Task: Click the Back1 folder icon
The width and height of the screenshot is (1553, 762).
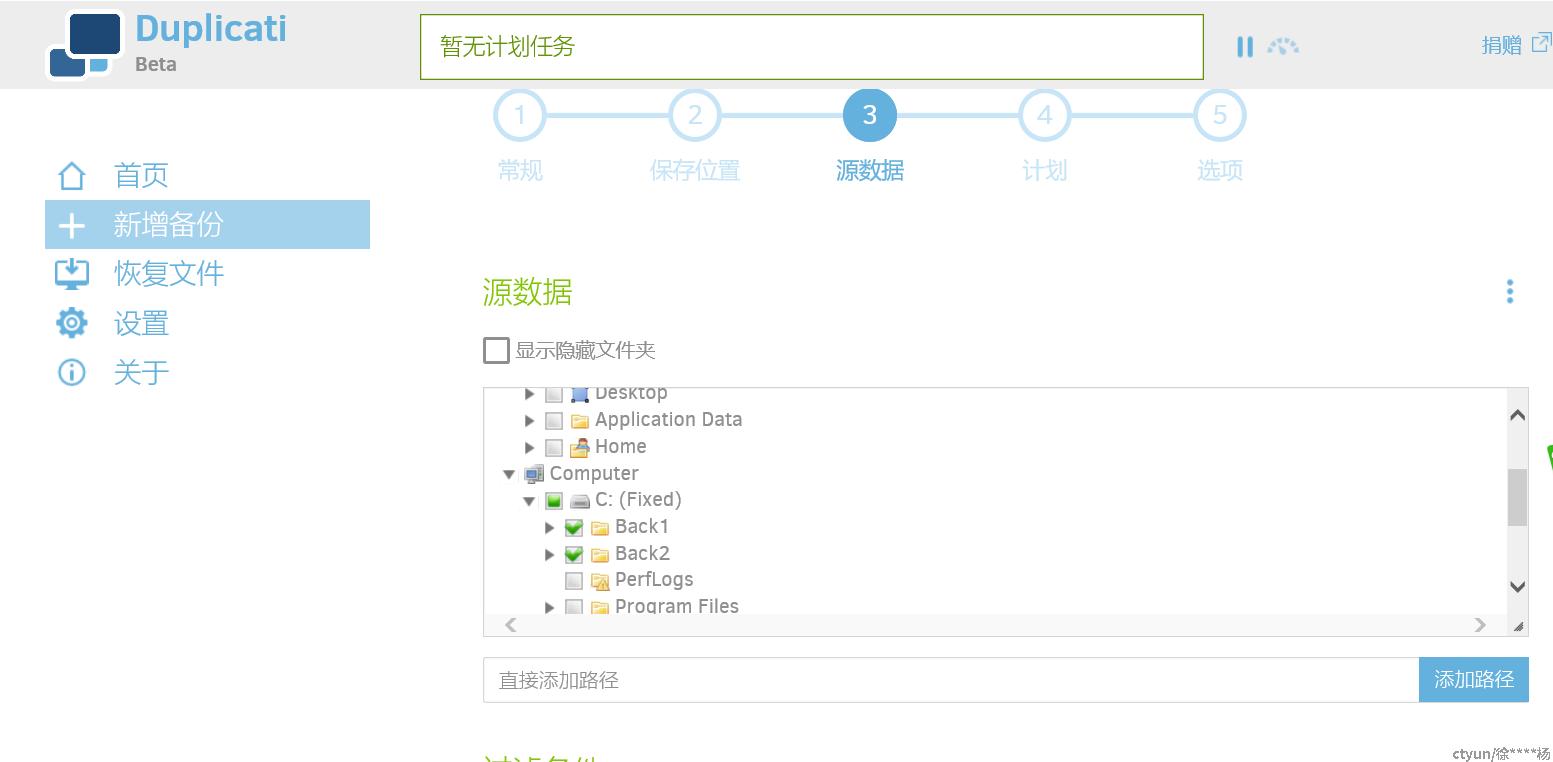Action: click(x=600, y=528)
